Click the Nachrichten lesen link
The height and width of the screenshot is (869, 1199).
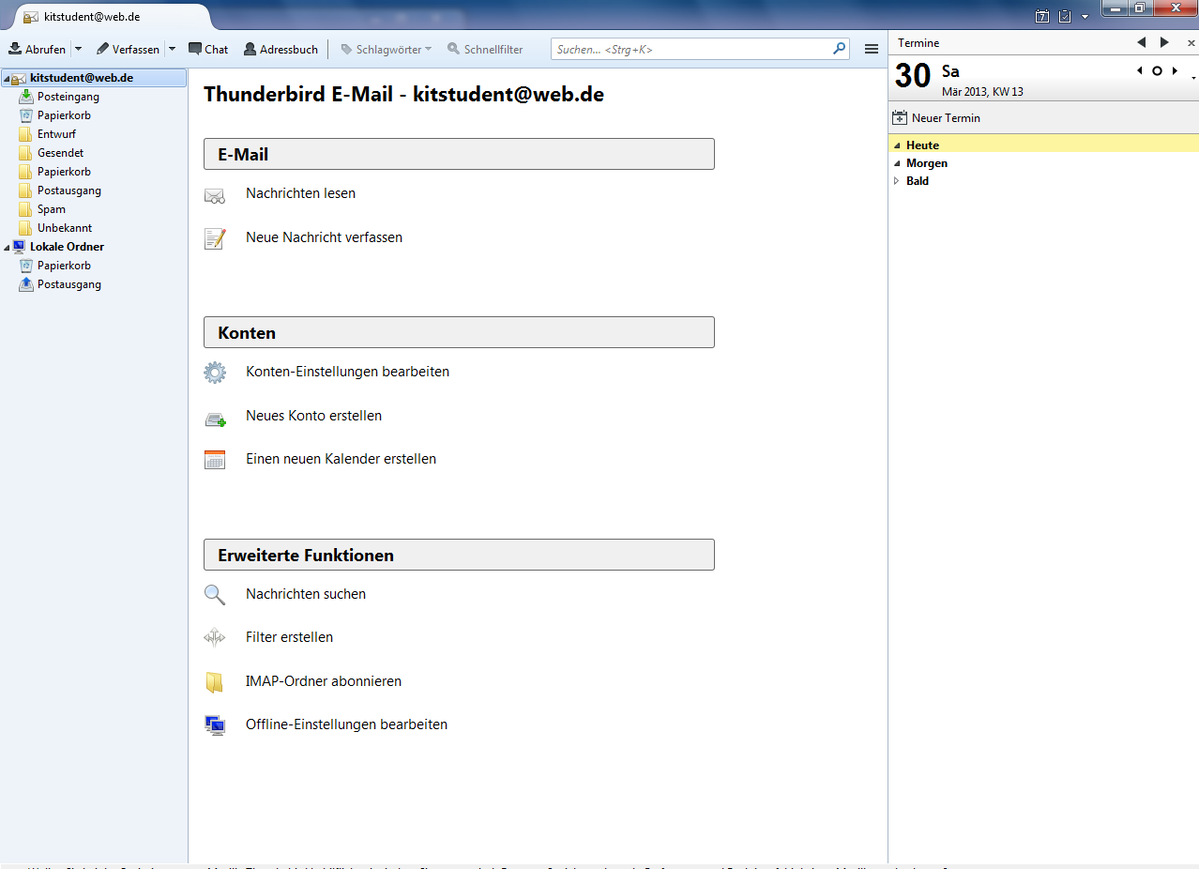pos(301,194)
